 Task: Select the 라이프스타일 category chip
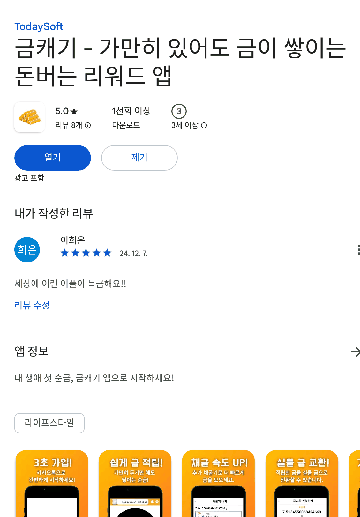tap(49, 423)
